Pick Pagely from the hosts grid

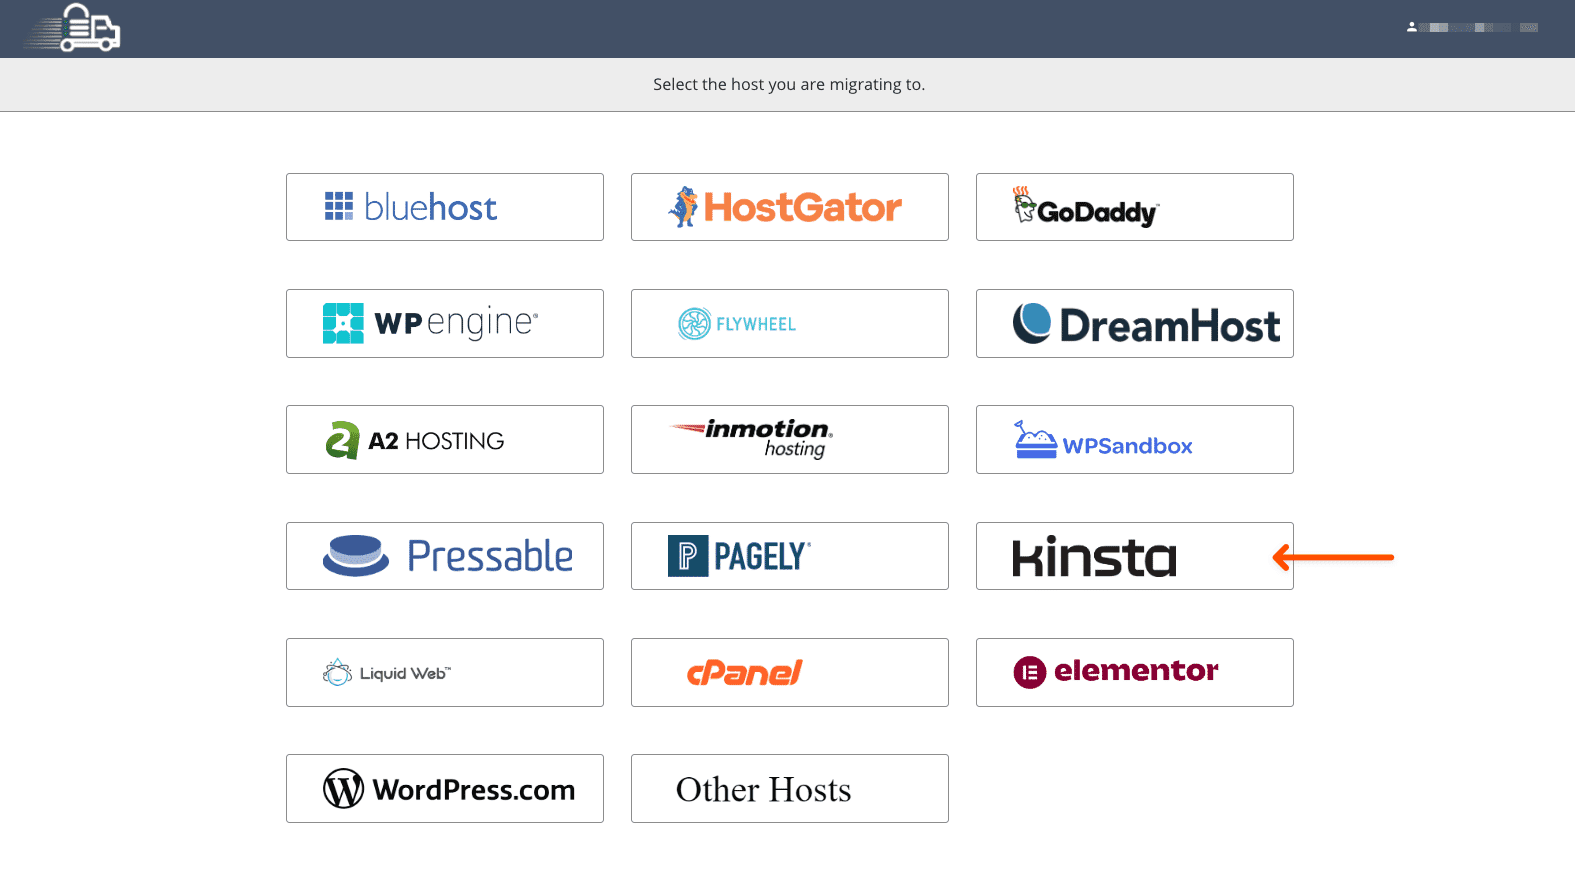point(789,556)
